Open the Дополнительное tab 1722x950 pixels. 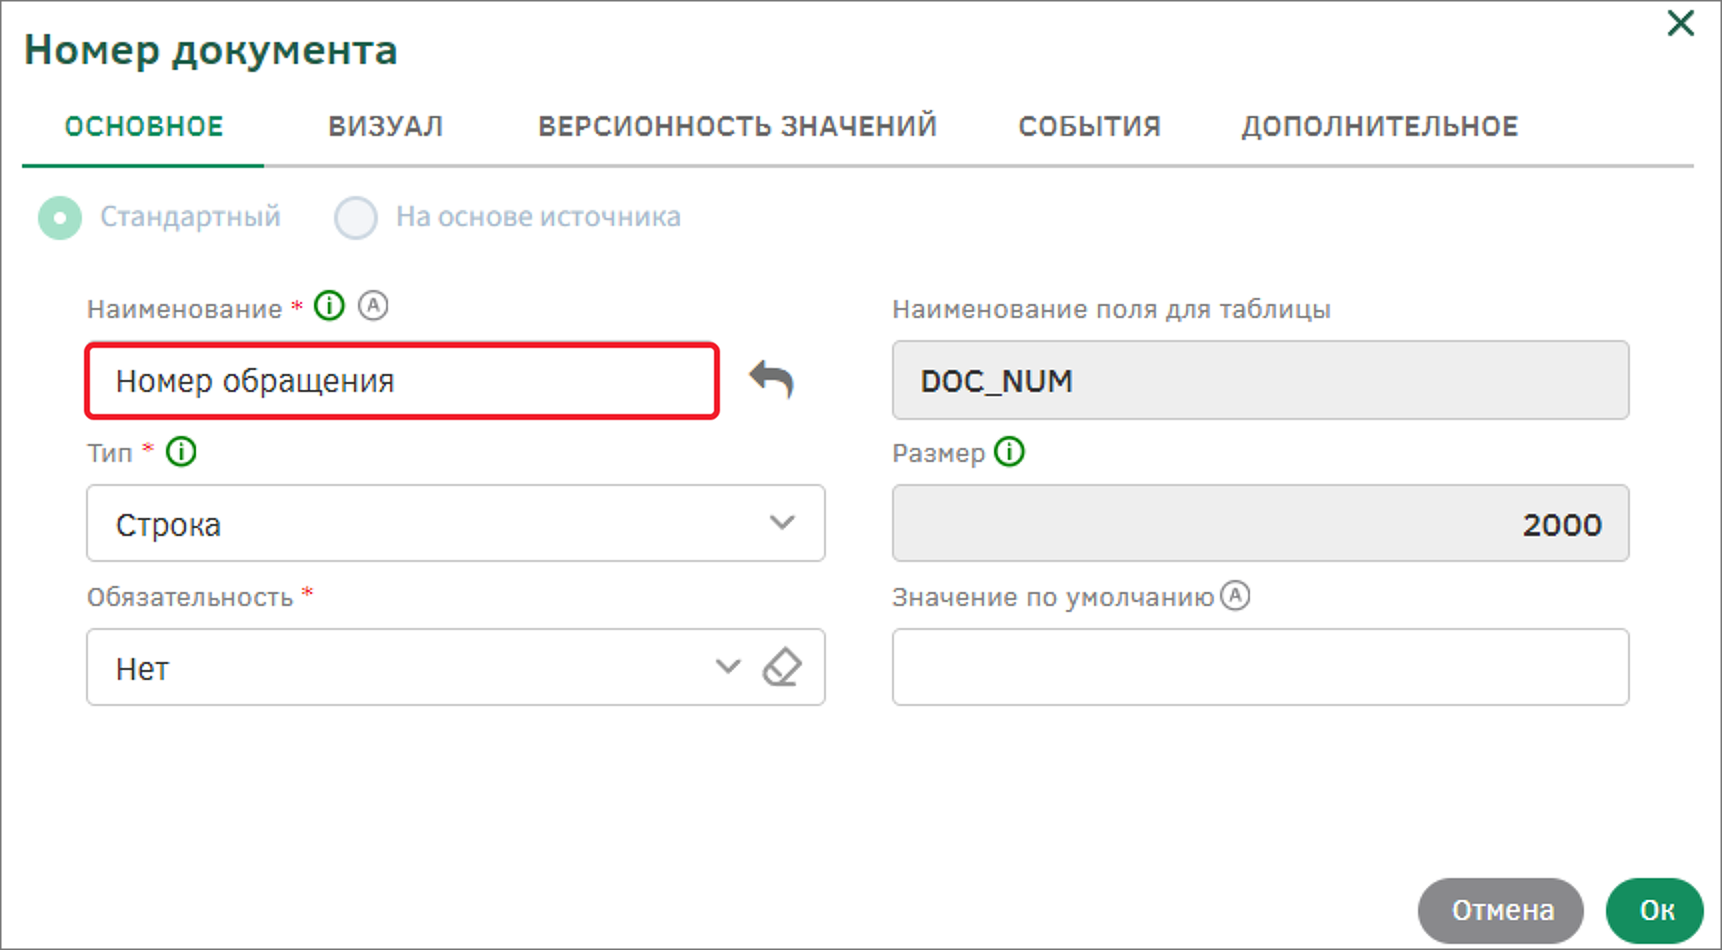point(1380,126)
